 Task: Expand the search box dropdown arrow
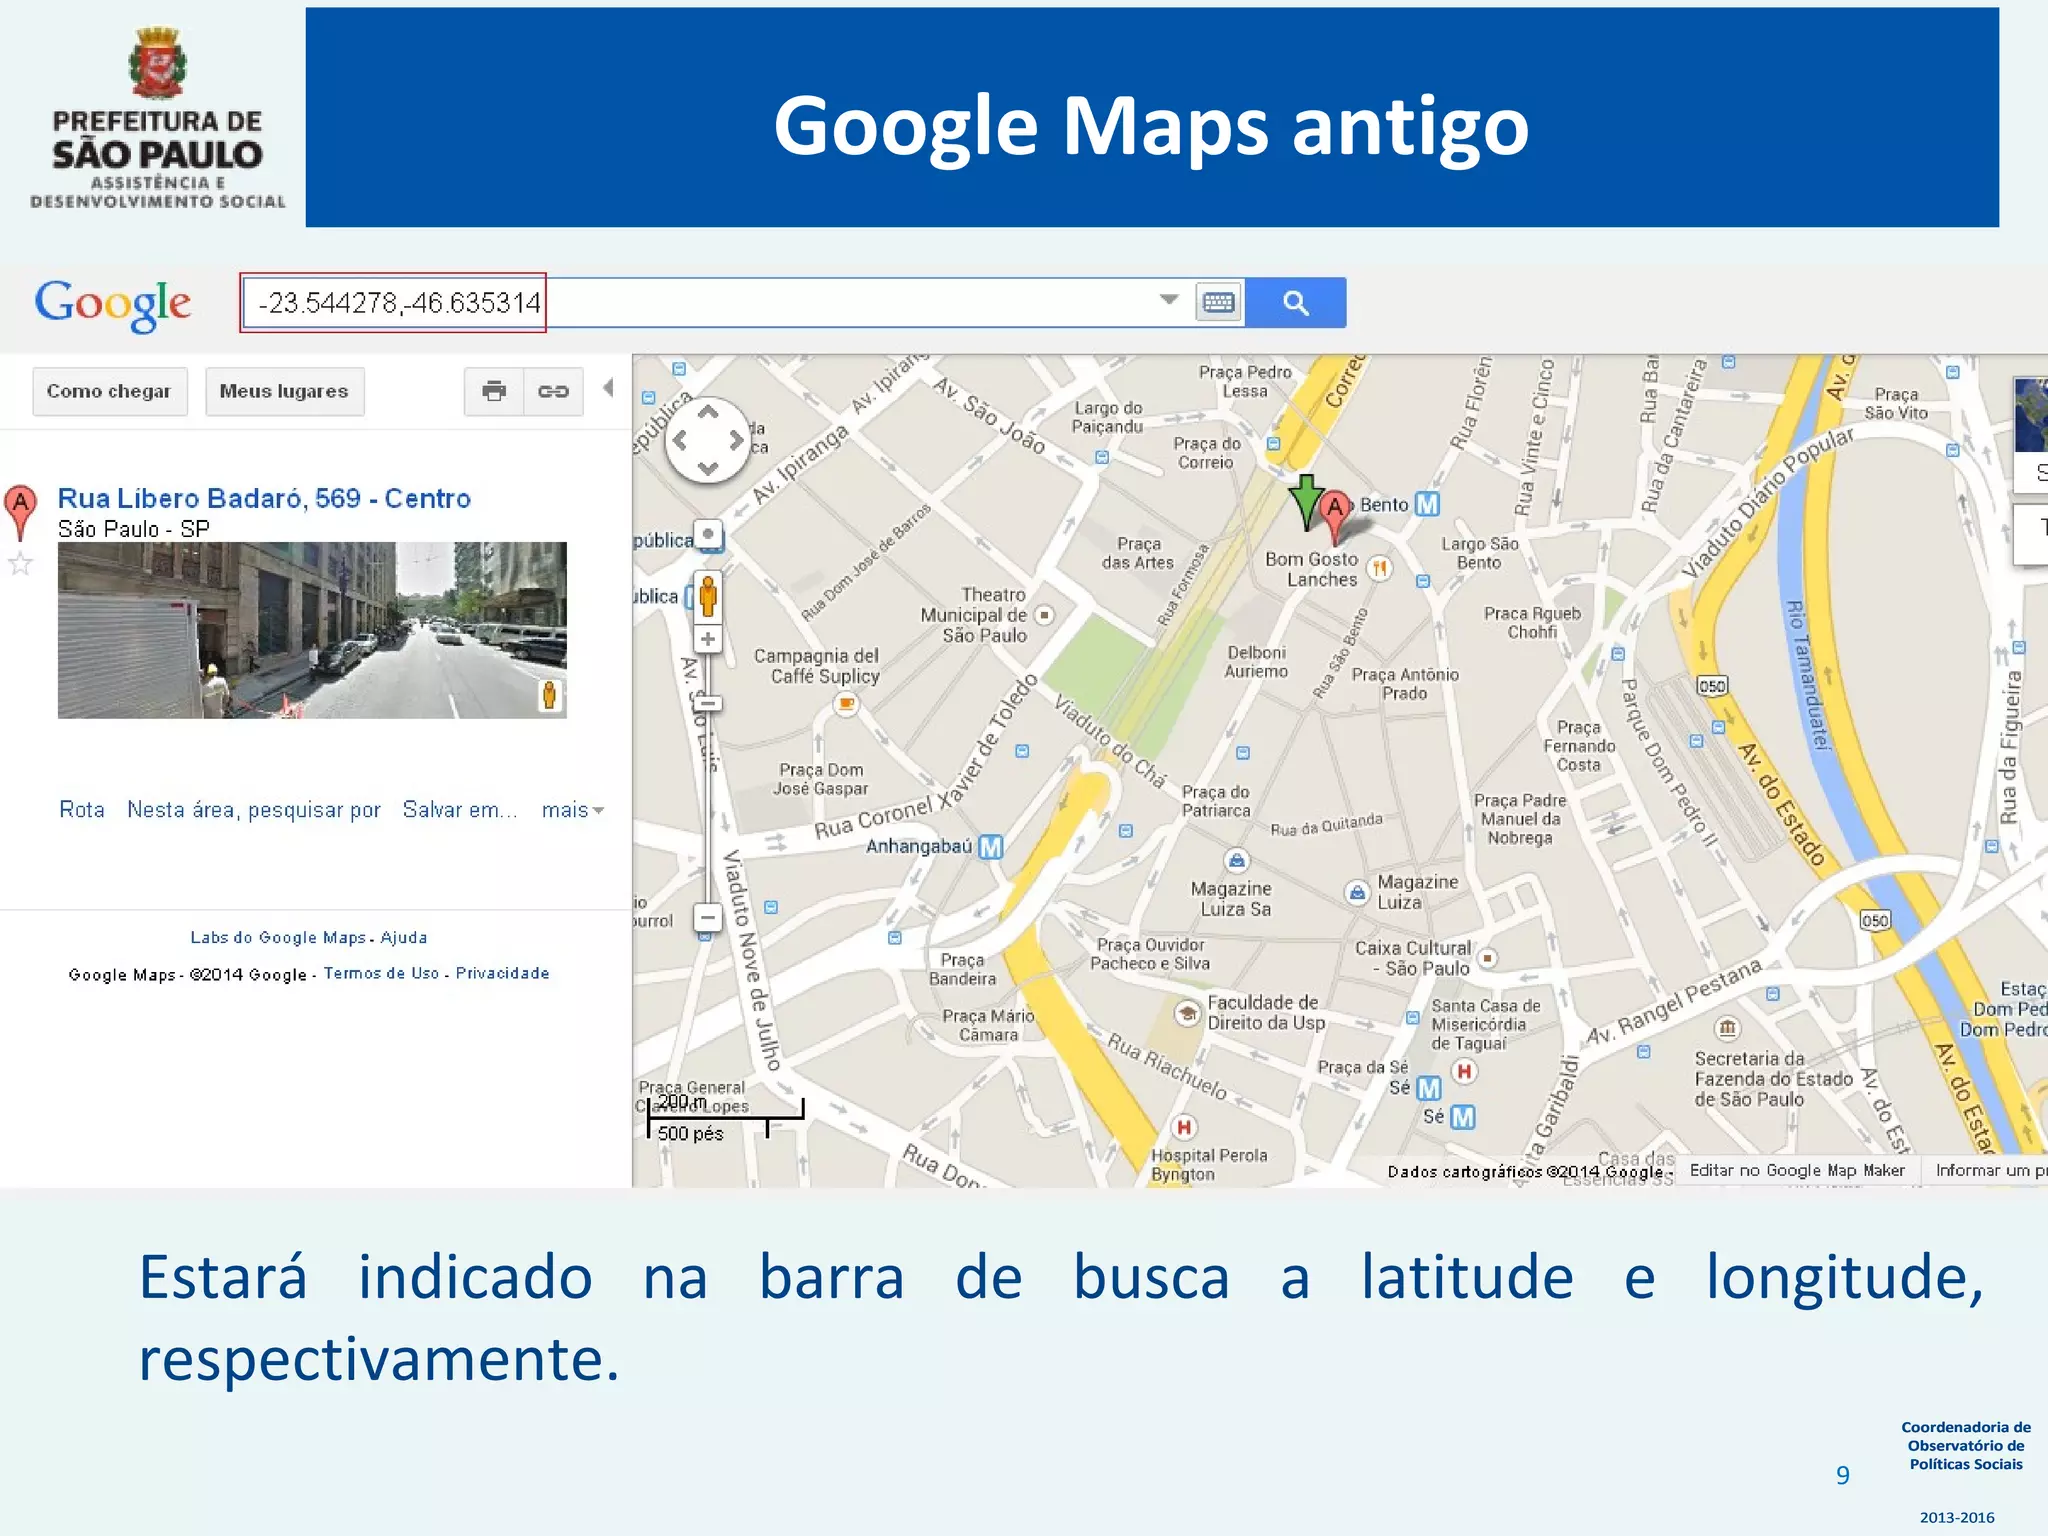pos(1169,300)
